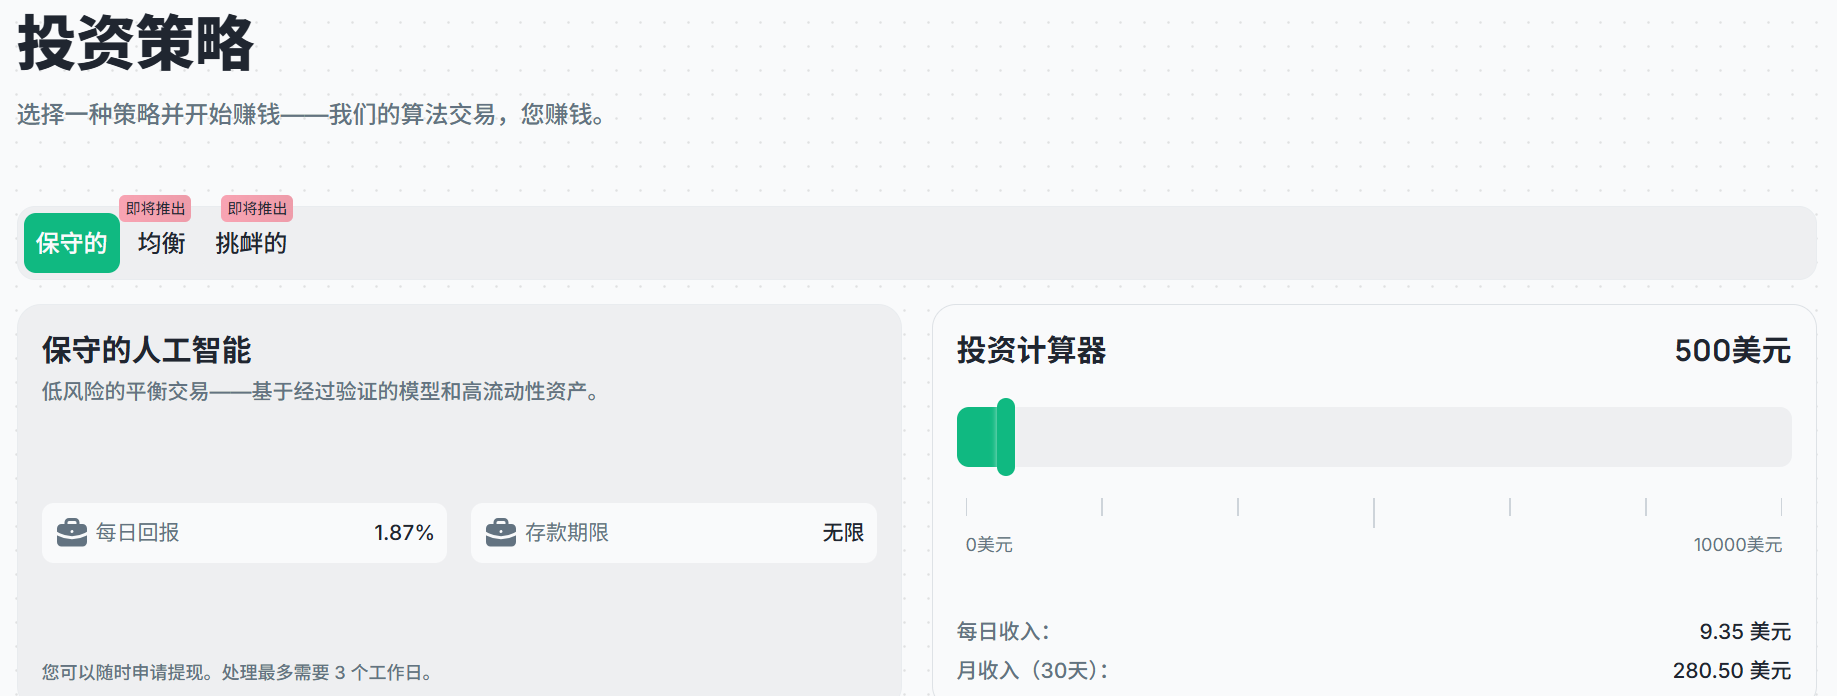Click the 投资策略 page title
This screenshot has height=696, width=1837.
pos(136,44)
